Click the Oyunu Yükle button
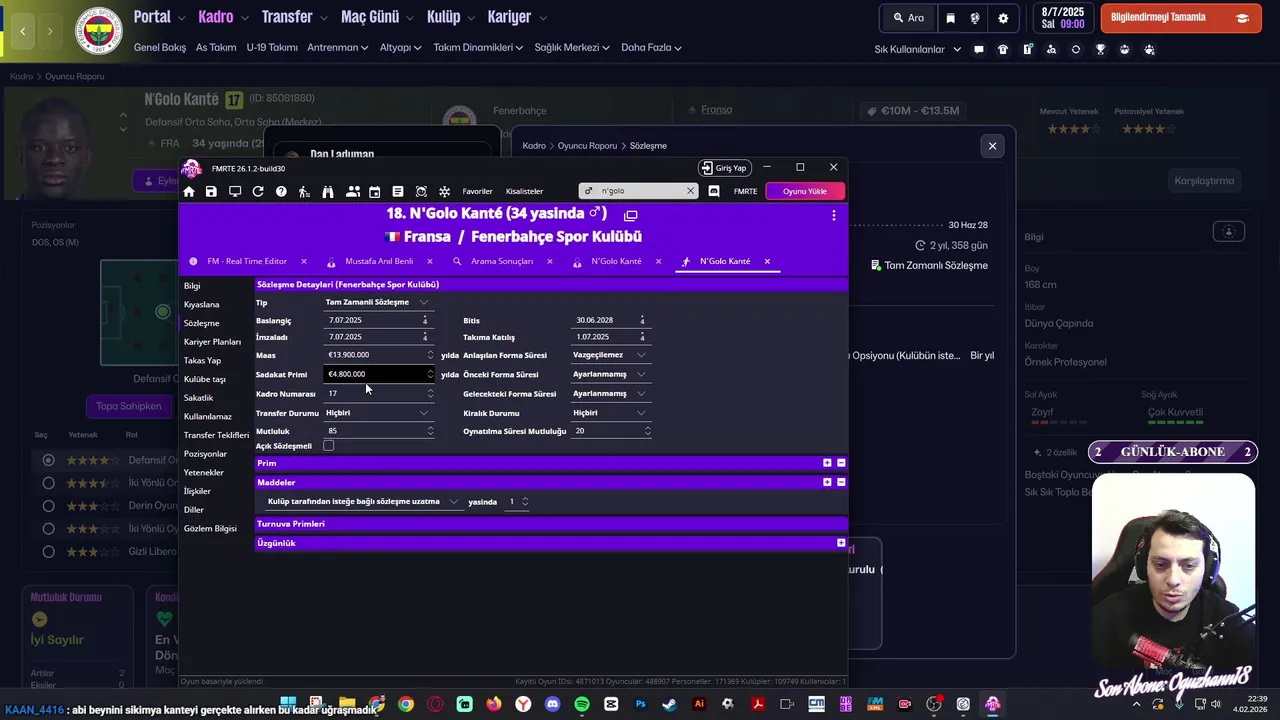The width and height of the screenshot is (1280, 720). click(805, 191)
